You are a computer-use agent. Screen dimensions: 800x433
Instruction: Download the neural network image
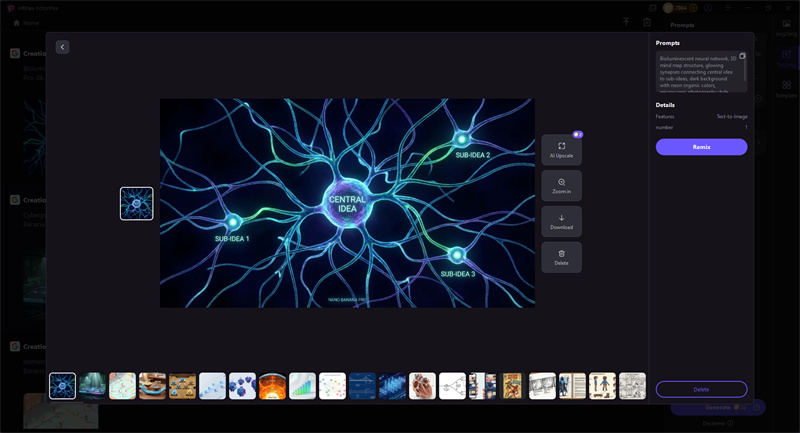[x=561, y=221]
